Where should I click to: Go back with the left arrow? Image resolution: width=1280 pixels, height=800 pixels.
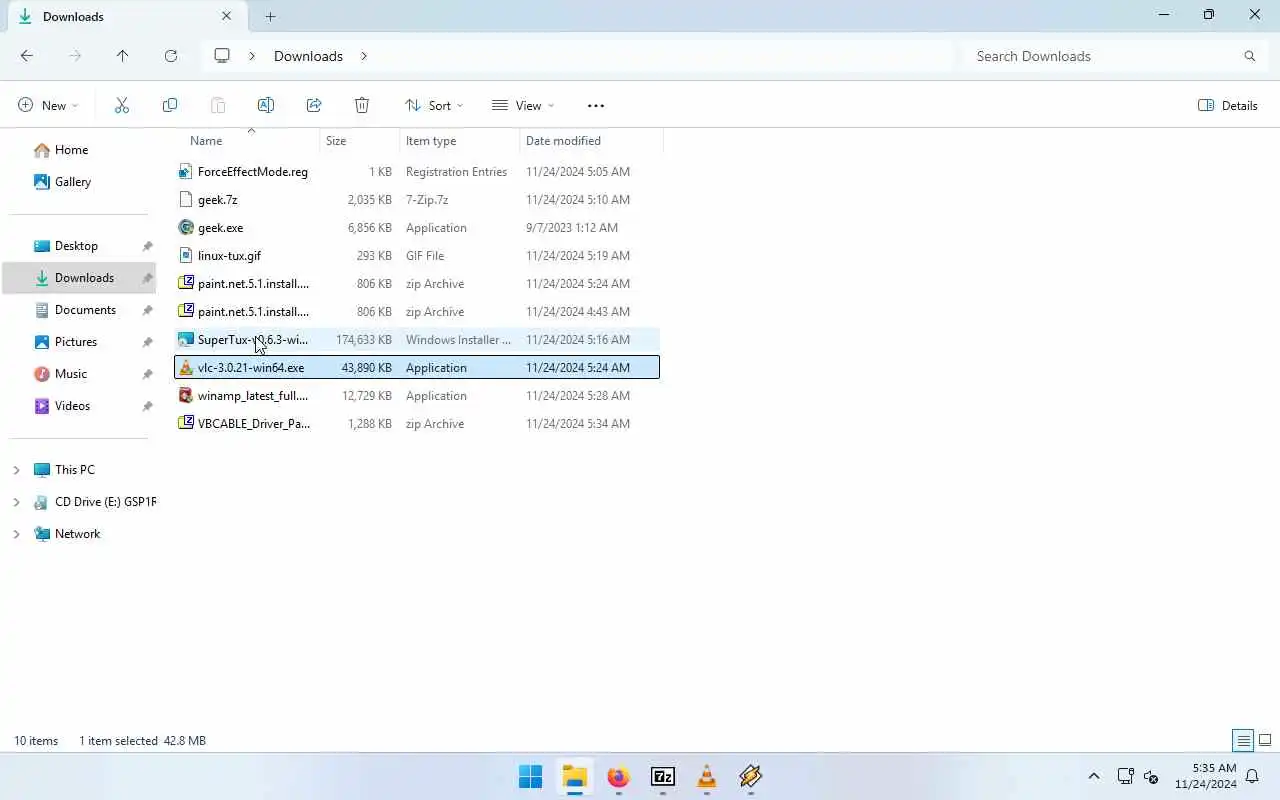27,56
